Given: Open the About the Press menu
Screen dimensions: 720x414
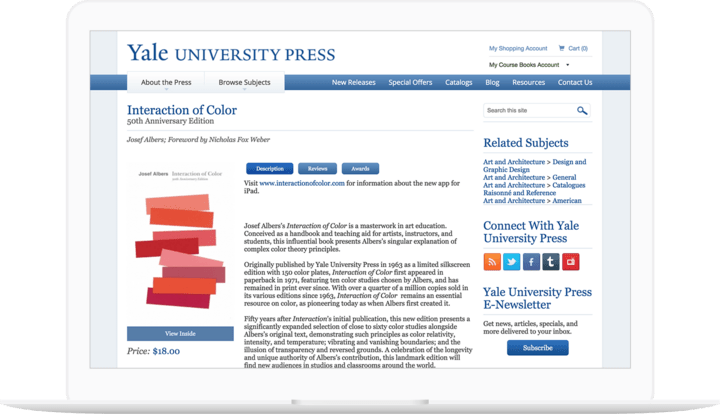Looking at the screenshot, I should 166,83.
